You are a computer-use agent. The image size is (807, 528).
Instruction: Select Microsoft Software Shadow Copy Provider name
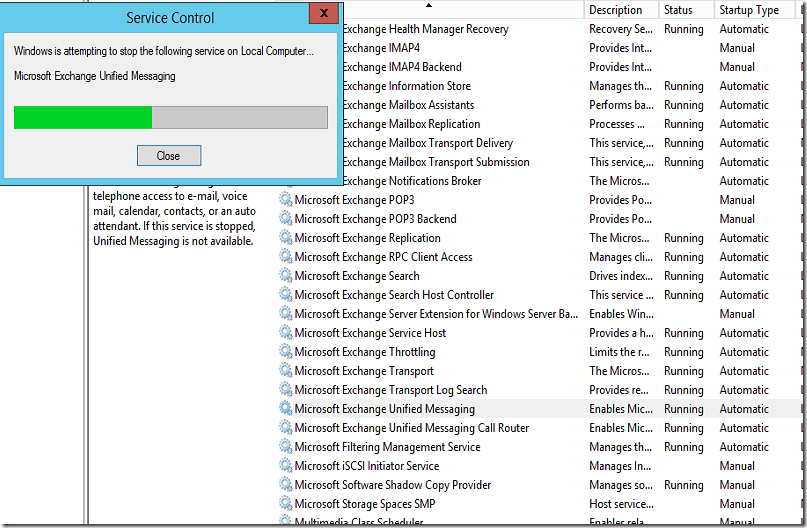[x=393, y=485]
